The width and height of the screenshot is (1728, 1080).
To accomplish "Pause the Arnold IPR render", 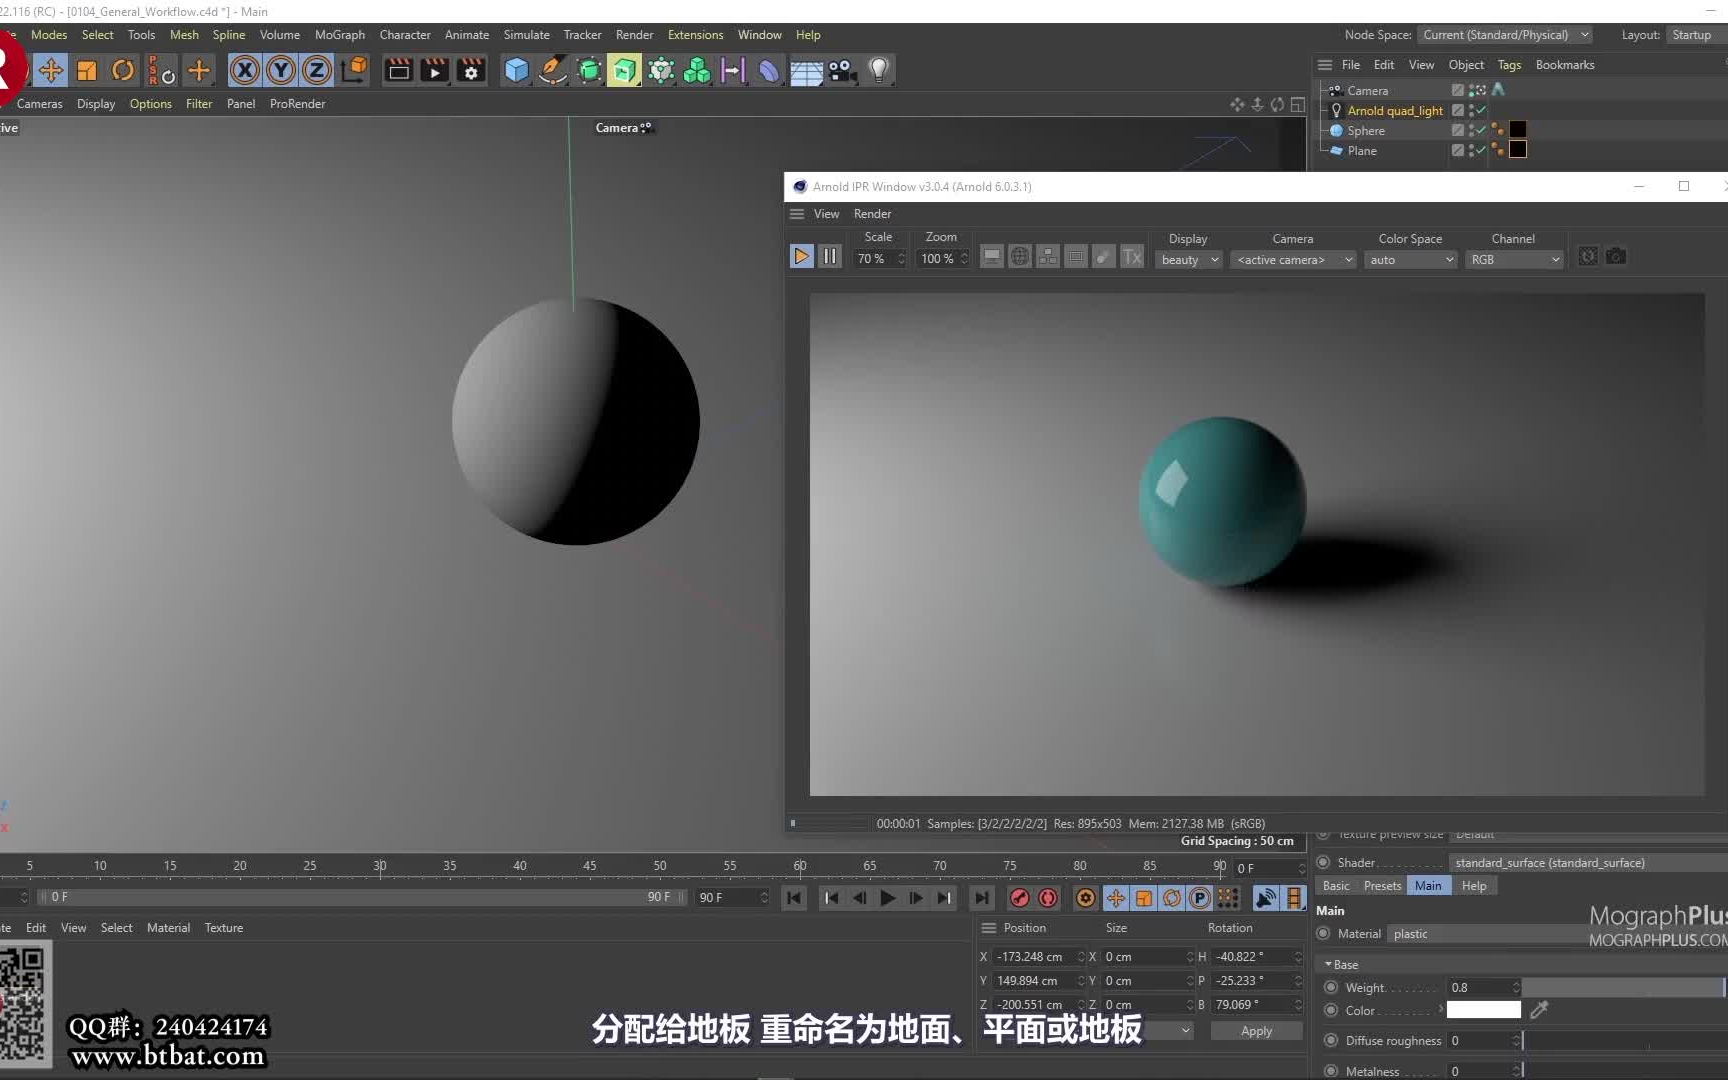I will tap(830, 257).
